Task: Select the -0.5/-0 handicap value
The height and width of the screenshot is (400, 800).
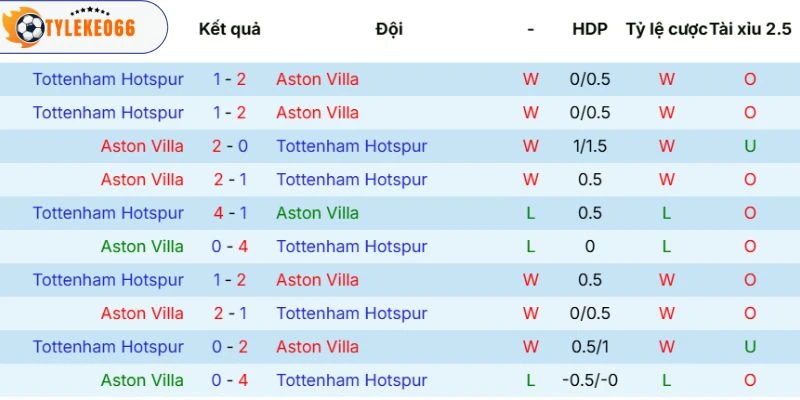Action: coord(590,381)
